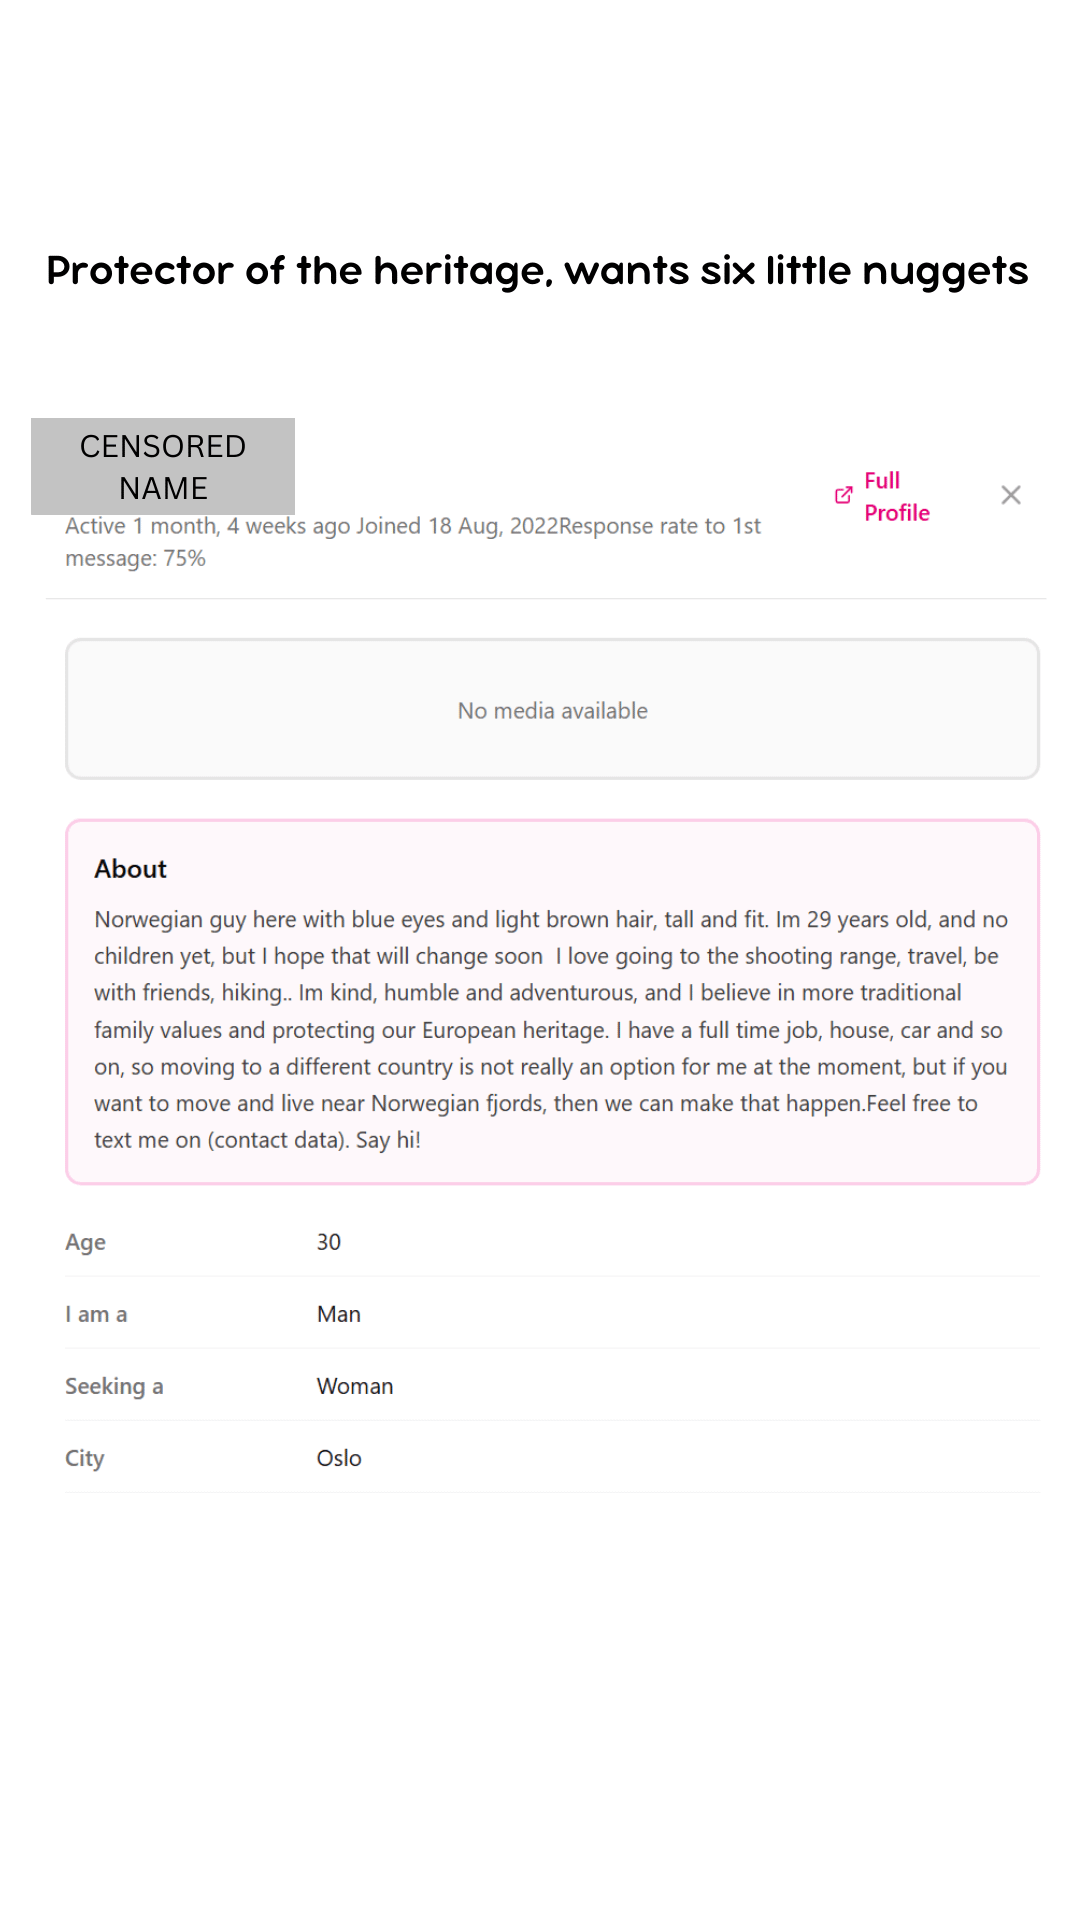Click the "Woman" value
The height and width of the screenshot is (1920, 1080).
coord(355,1386)
